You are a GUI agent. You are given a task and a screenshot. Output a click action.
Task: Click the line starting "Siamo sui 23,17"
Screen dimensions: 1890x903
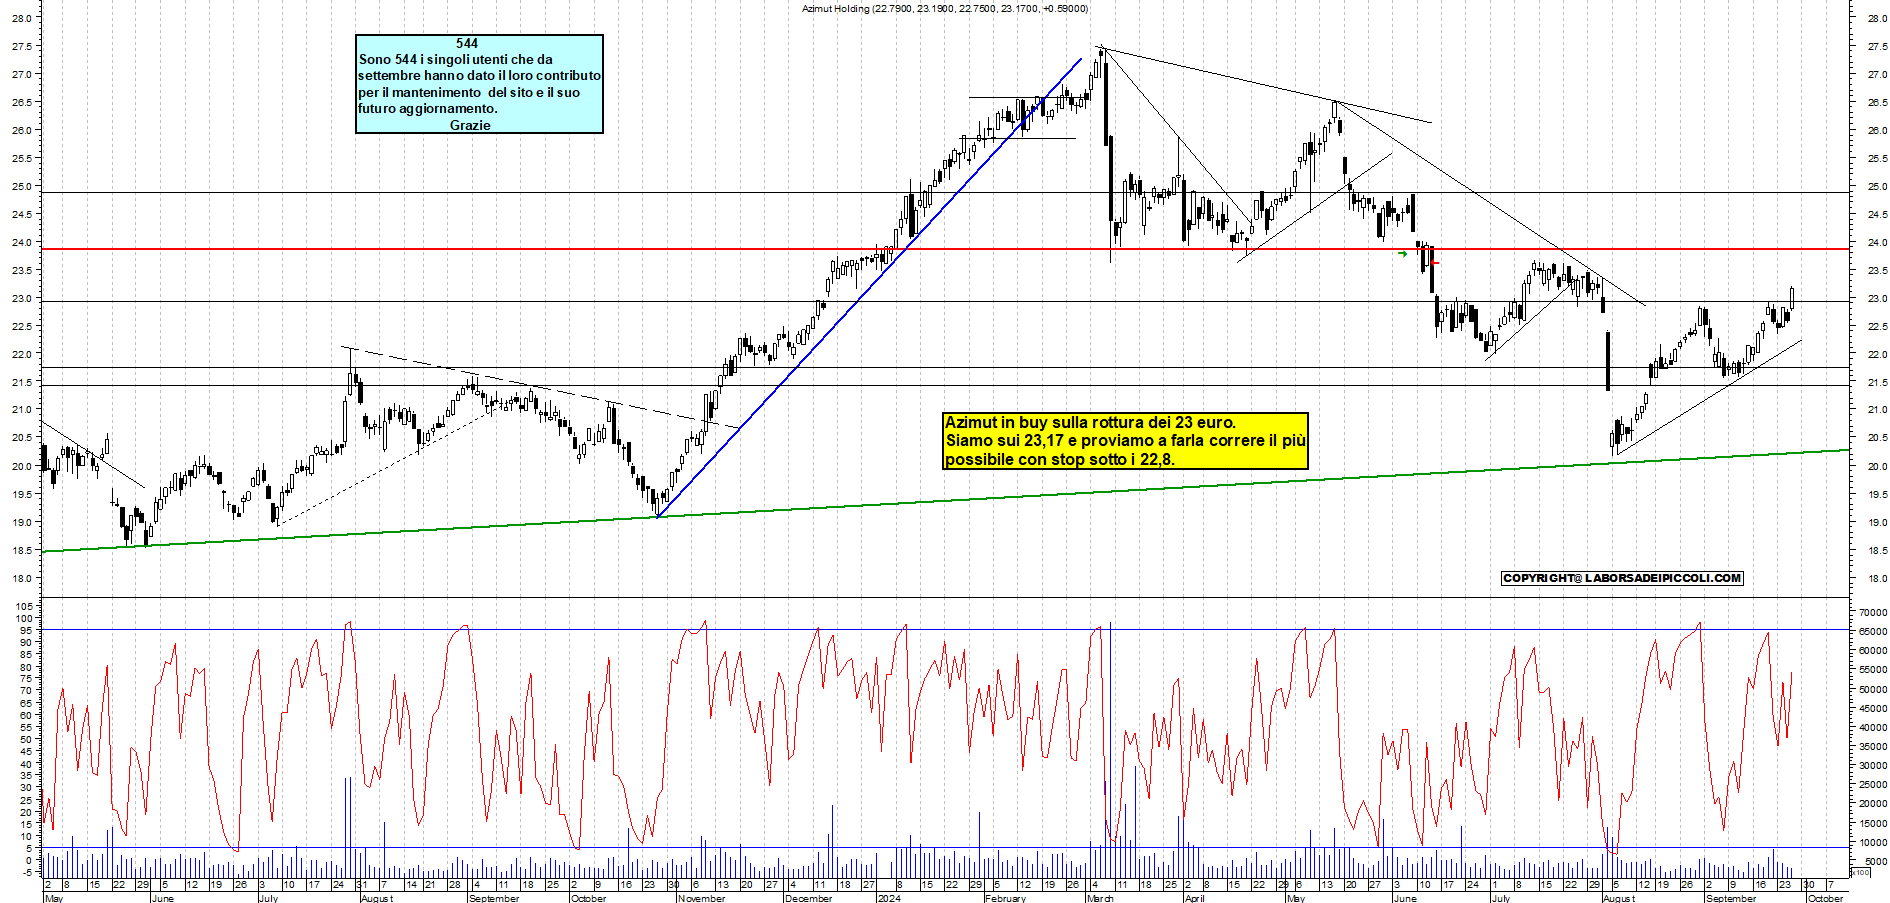click(x=1126, y=441)
